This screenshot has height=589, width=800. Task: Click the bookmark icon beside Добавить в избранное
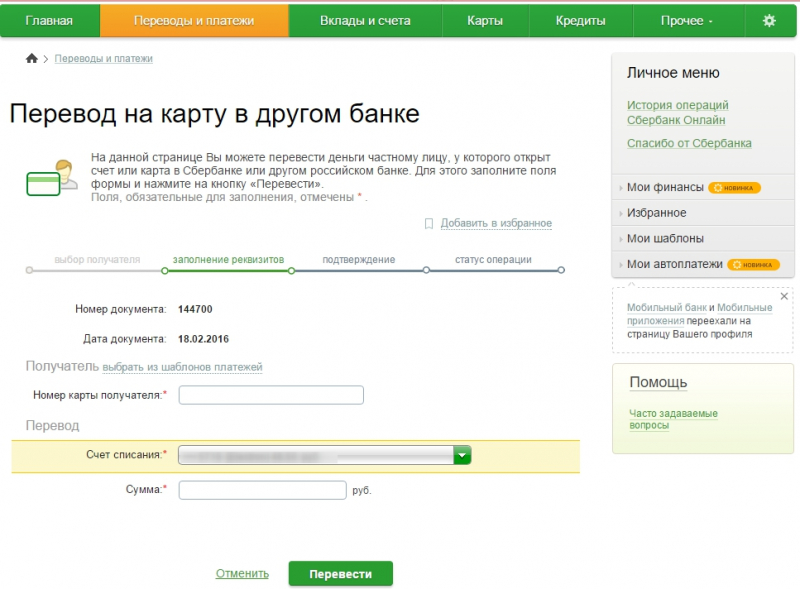tap(429, 224)
